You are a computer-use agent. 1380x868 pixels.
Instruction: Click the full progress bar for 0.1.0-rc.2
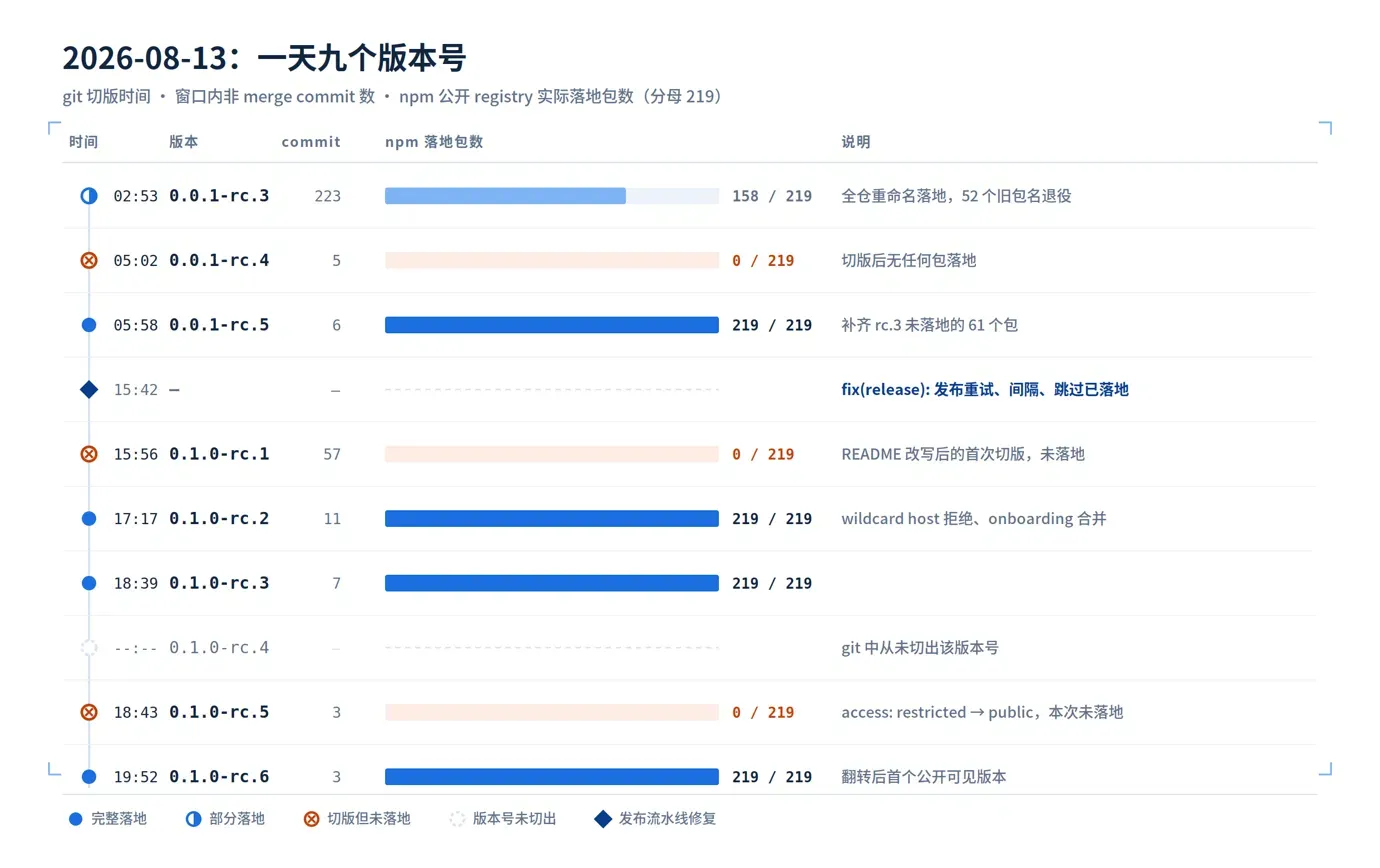[x=552, y=518]
